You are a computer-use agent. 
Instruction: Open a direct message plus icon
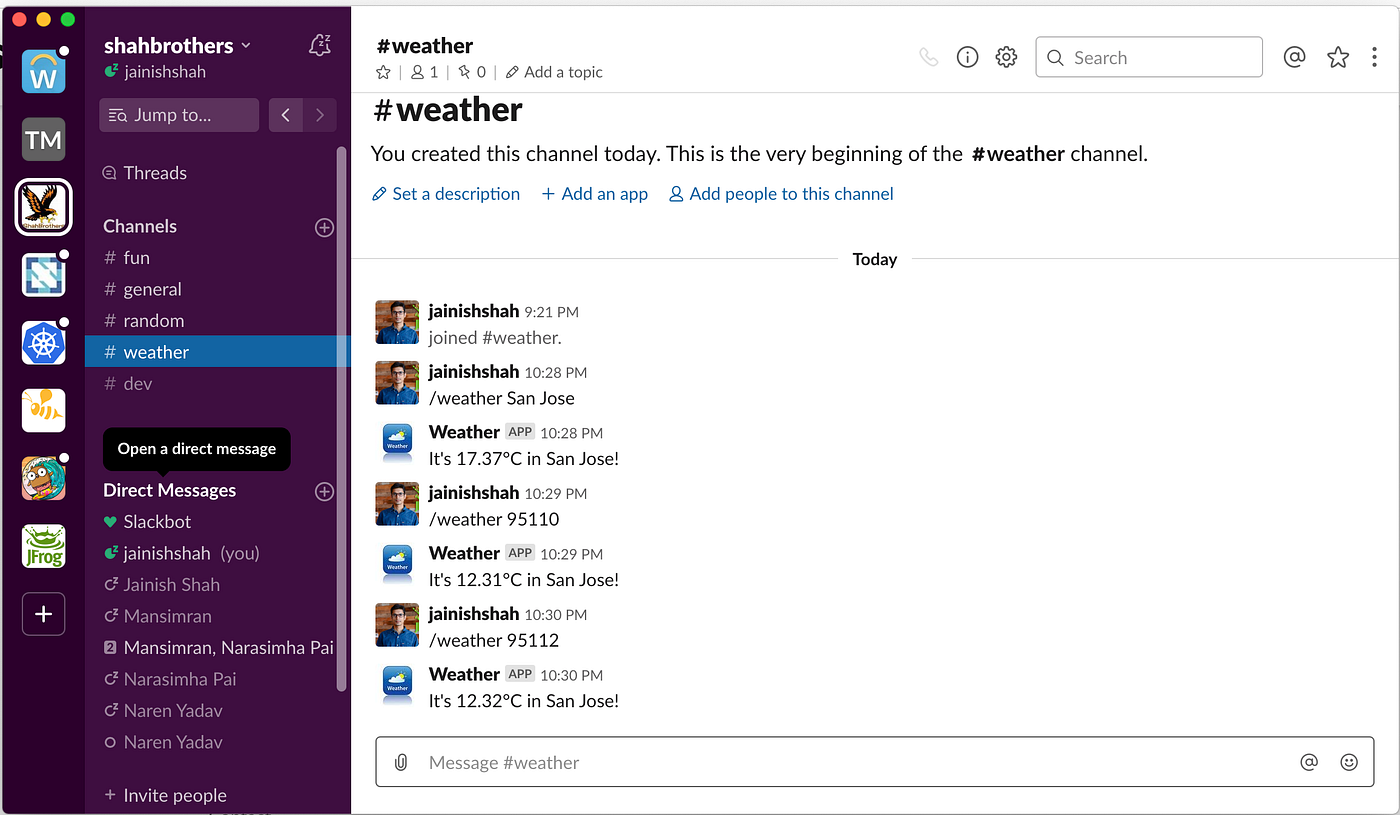(x=324, y=491)
